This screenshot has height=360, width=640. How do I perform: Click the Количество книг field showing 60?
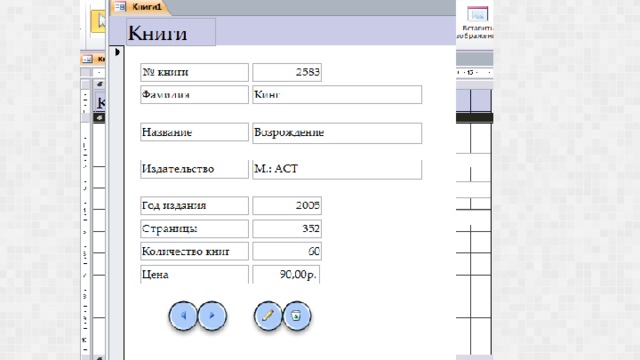tap(287, 251)
